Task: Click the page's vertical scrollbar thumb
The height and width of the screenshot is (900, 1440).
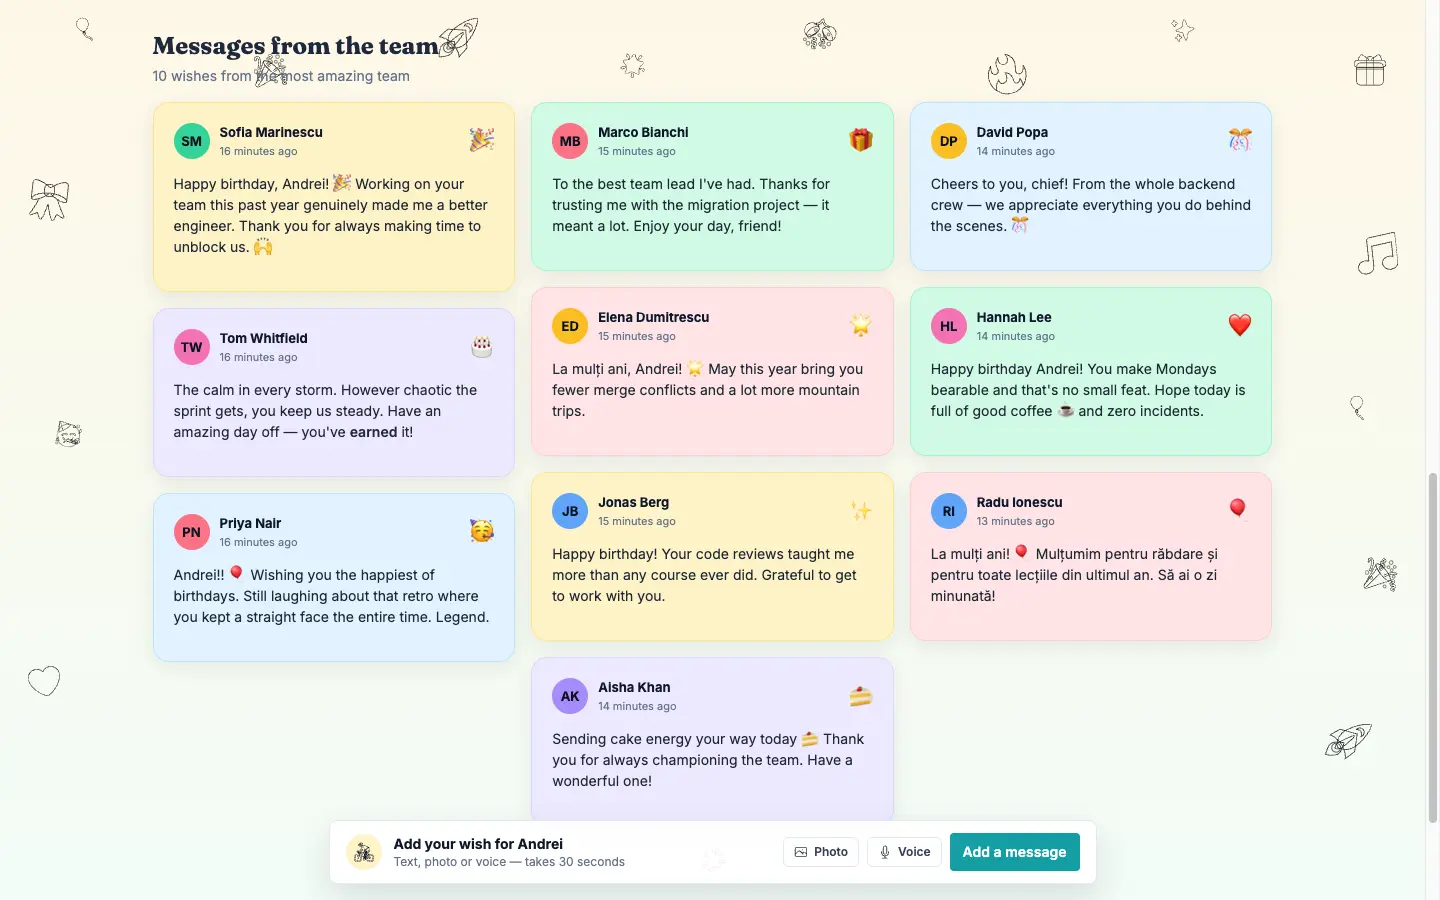Action: pos(1432,648)
